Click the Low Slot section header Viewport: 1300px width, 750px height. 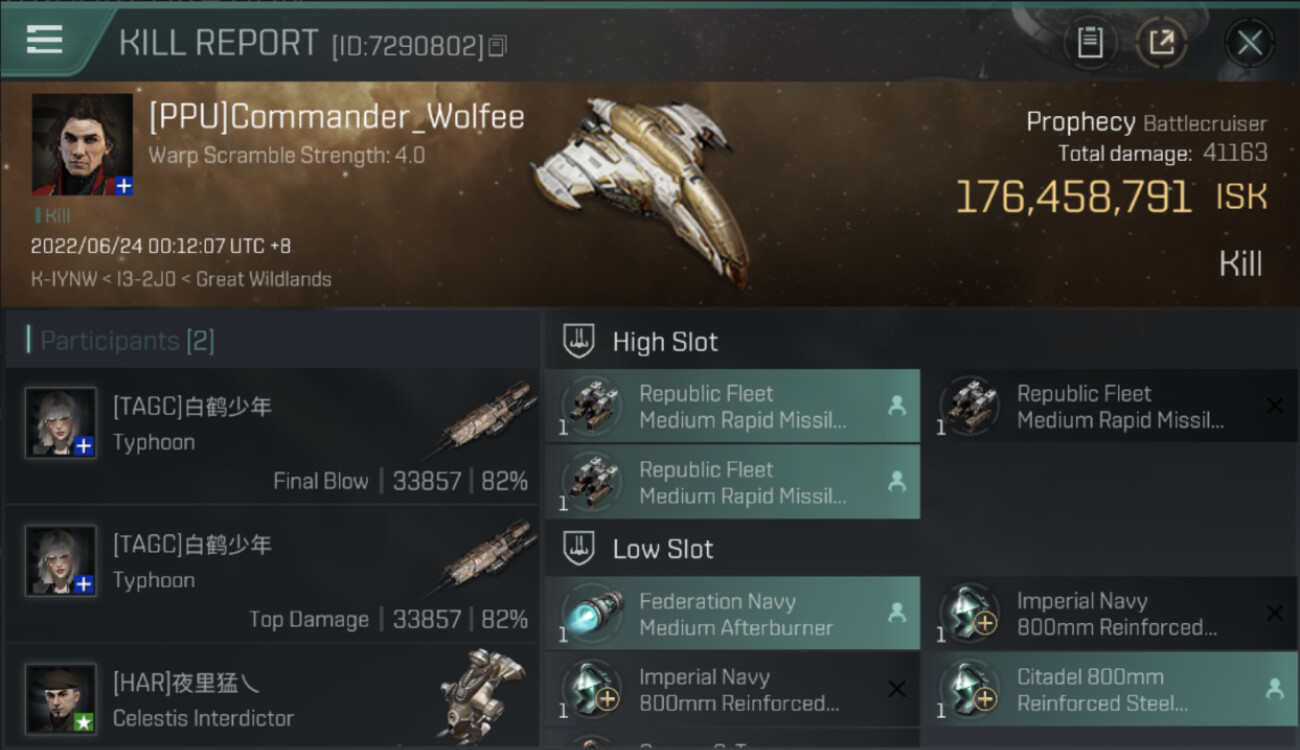(662, 549)
